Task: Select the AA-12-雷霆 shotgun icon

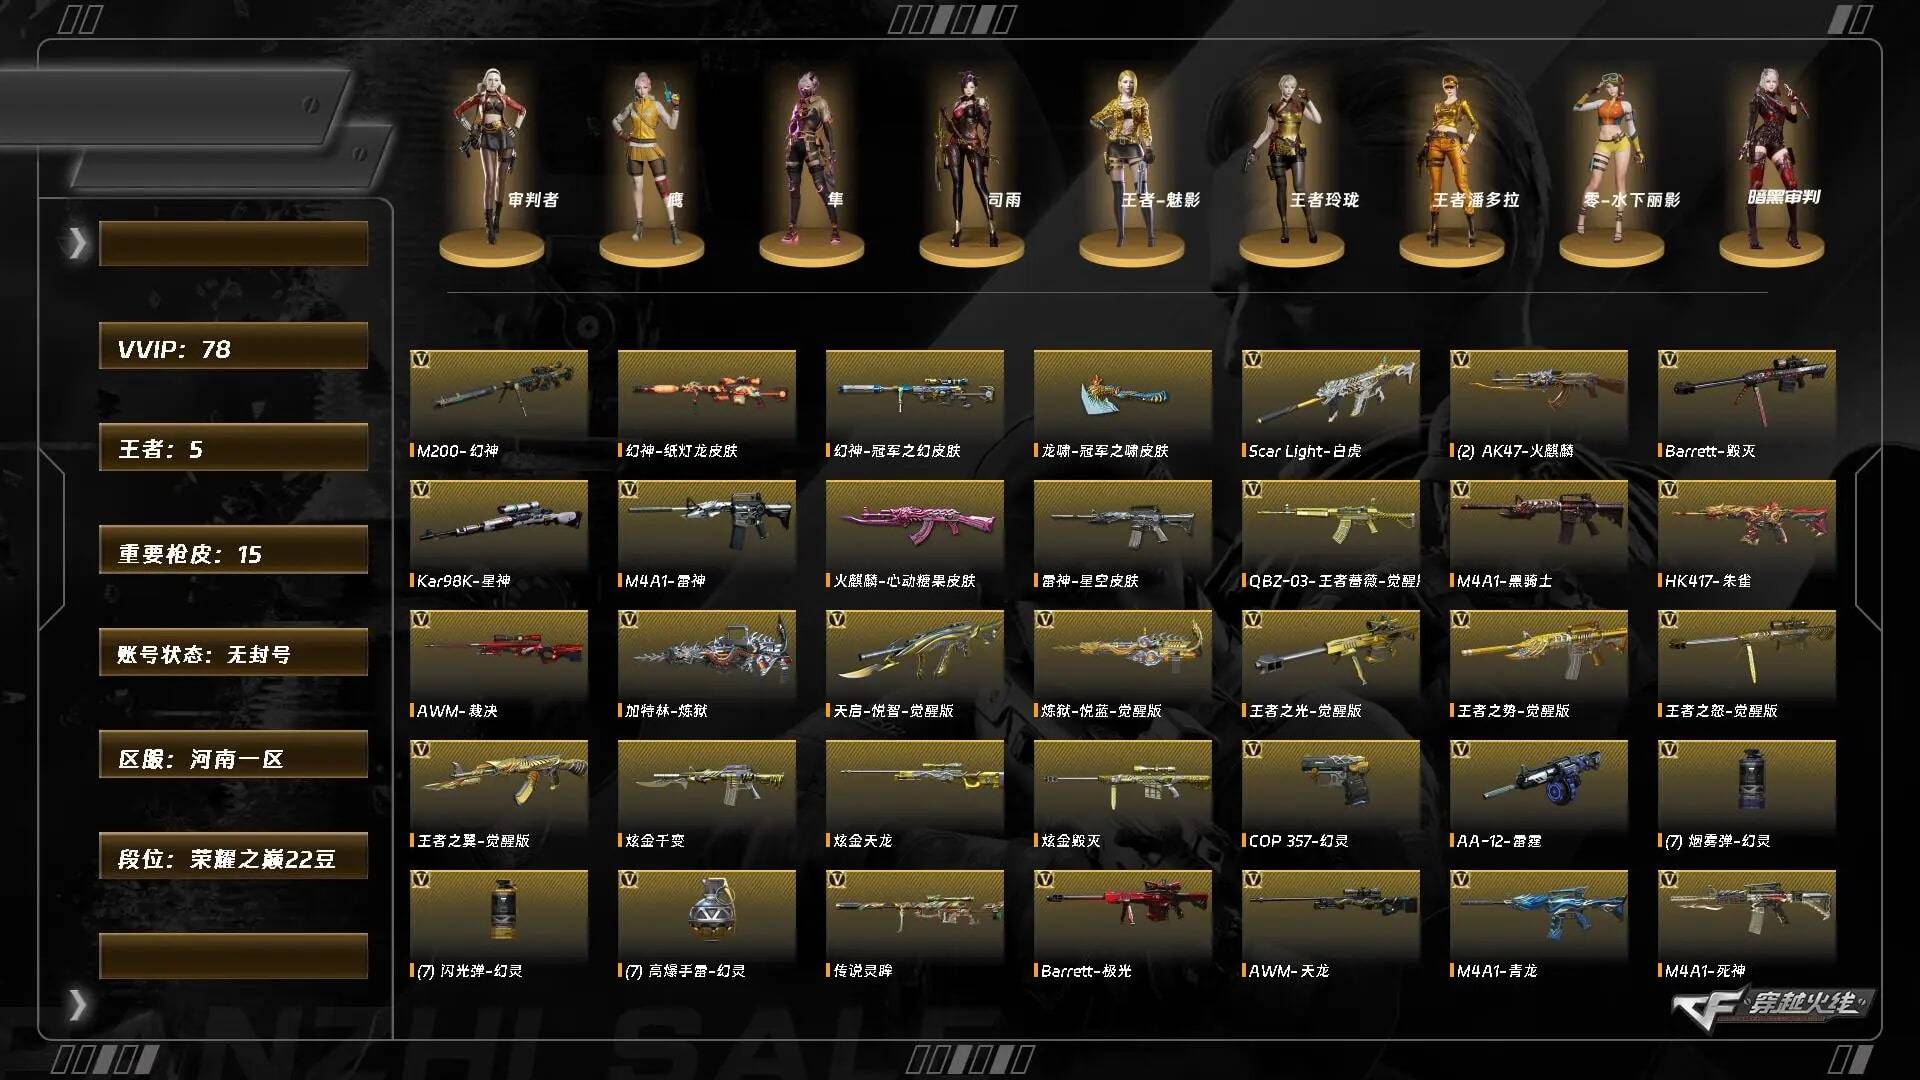Action: [x=1539, y=784]
